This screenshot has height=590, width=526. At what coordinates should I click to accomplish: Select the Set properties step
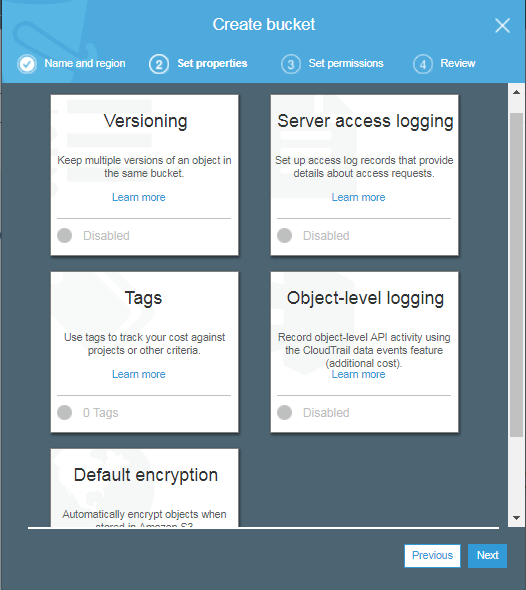point(212,63)
